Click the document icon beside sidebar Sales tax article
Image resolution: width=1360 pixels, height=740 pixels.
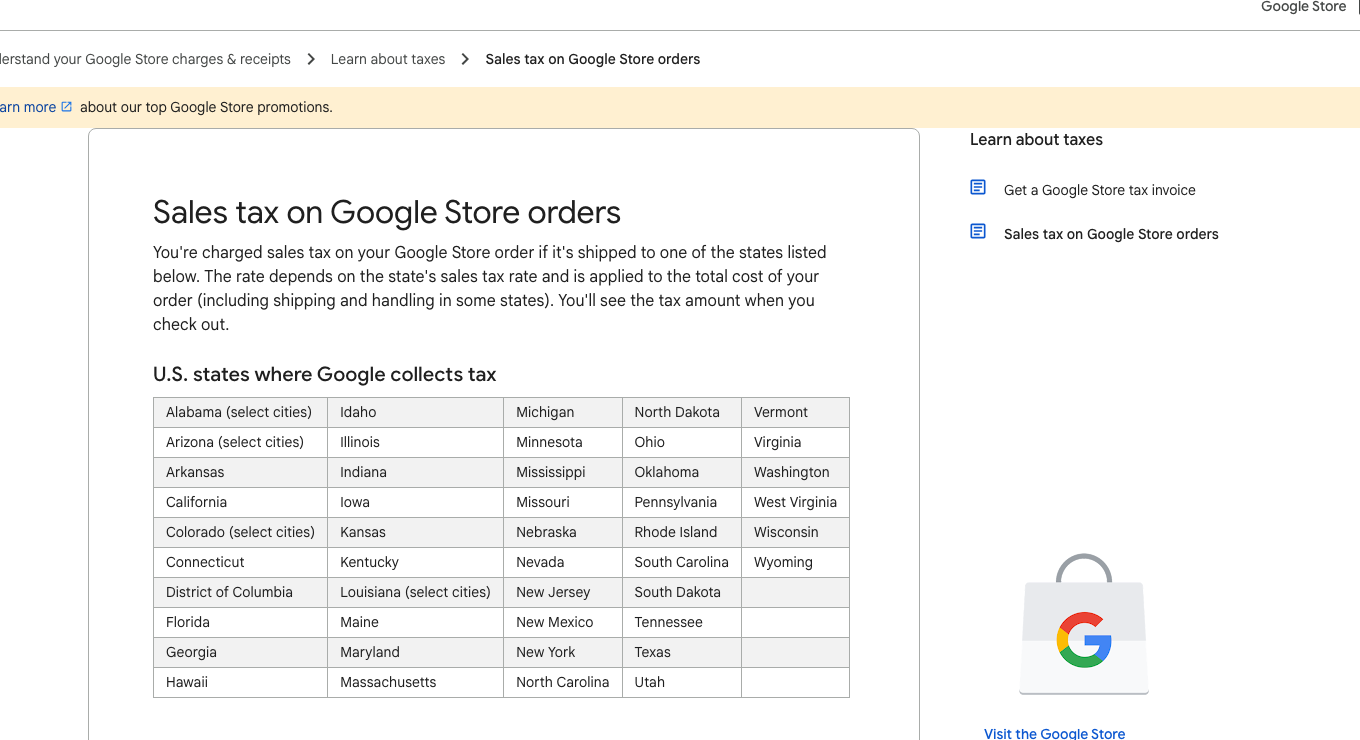[978, 232]
